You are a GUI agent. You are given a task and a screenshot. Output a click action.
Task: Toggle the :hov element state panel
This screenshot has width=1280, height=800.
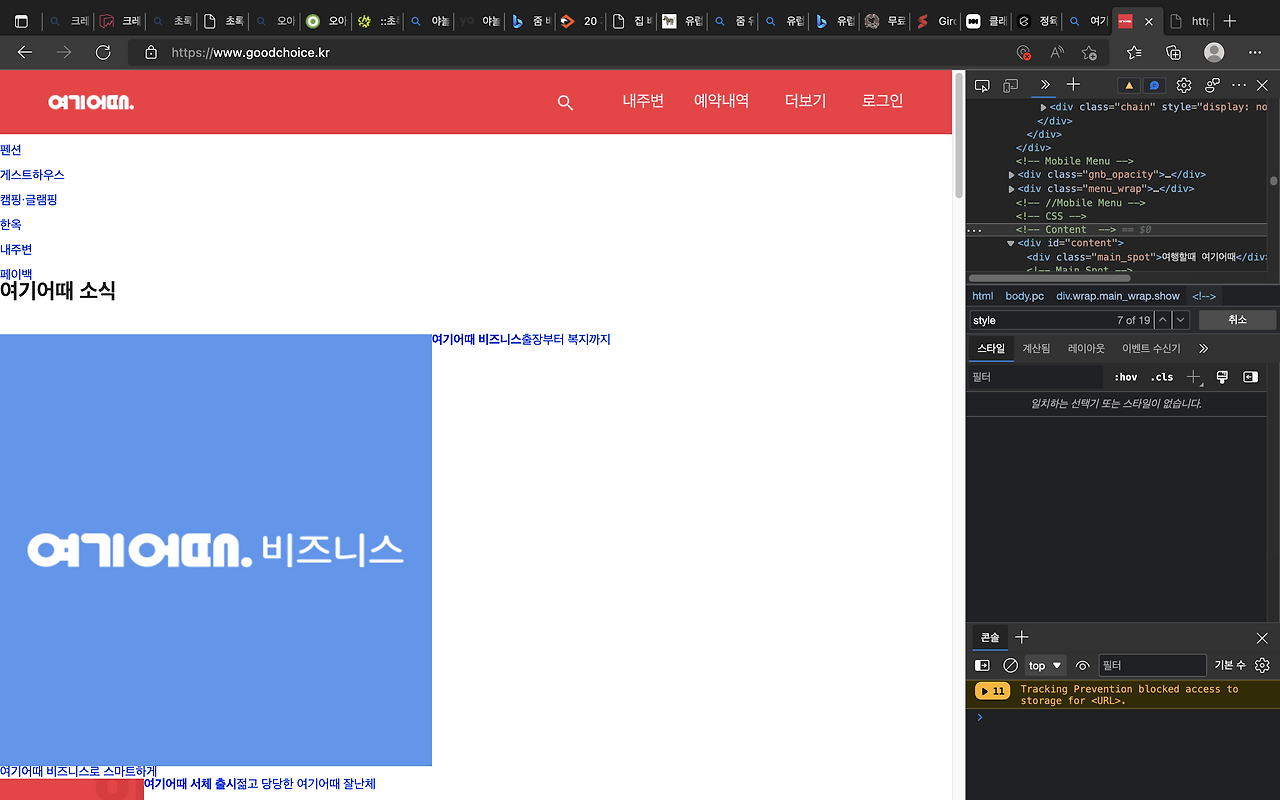pyautogui.click(x=1125, y=377)
